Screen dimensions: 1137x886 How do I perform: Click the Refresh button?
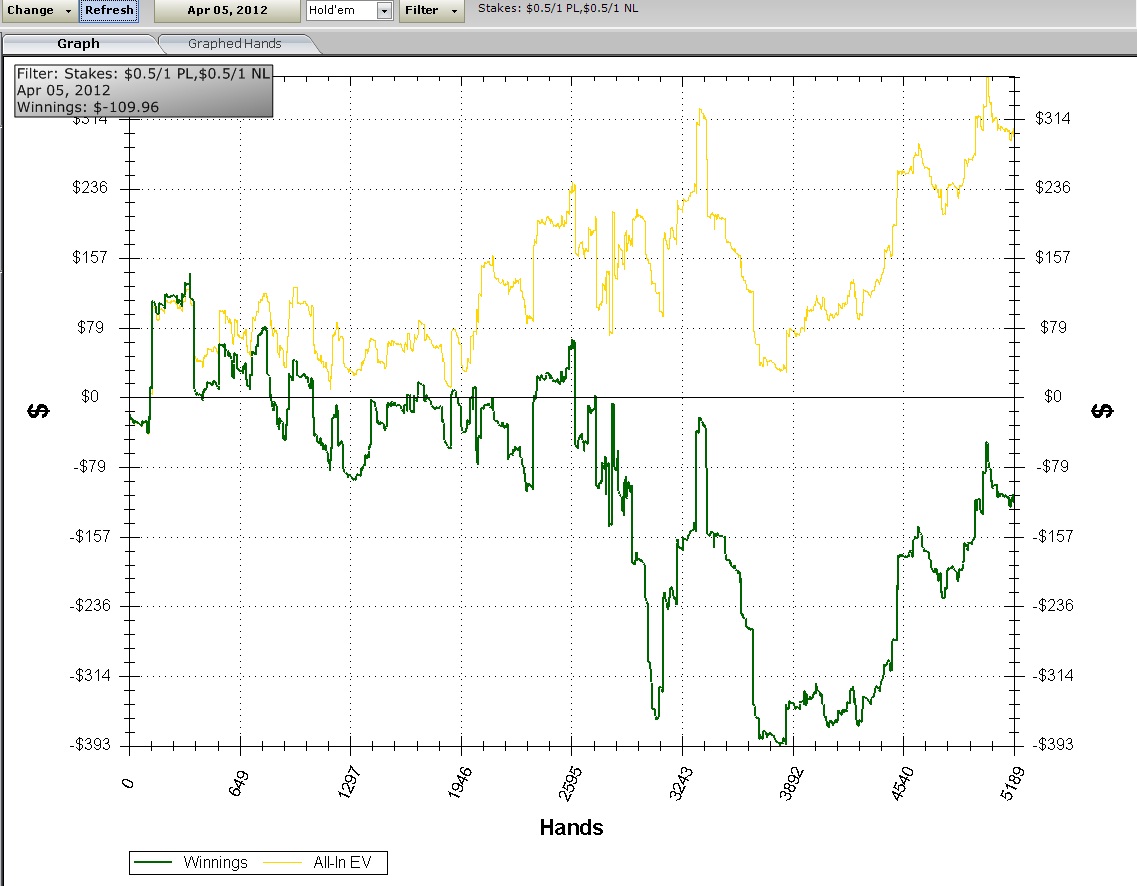tap(108, 11)
